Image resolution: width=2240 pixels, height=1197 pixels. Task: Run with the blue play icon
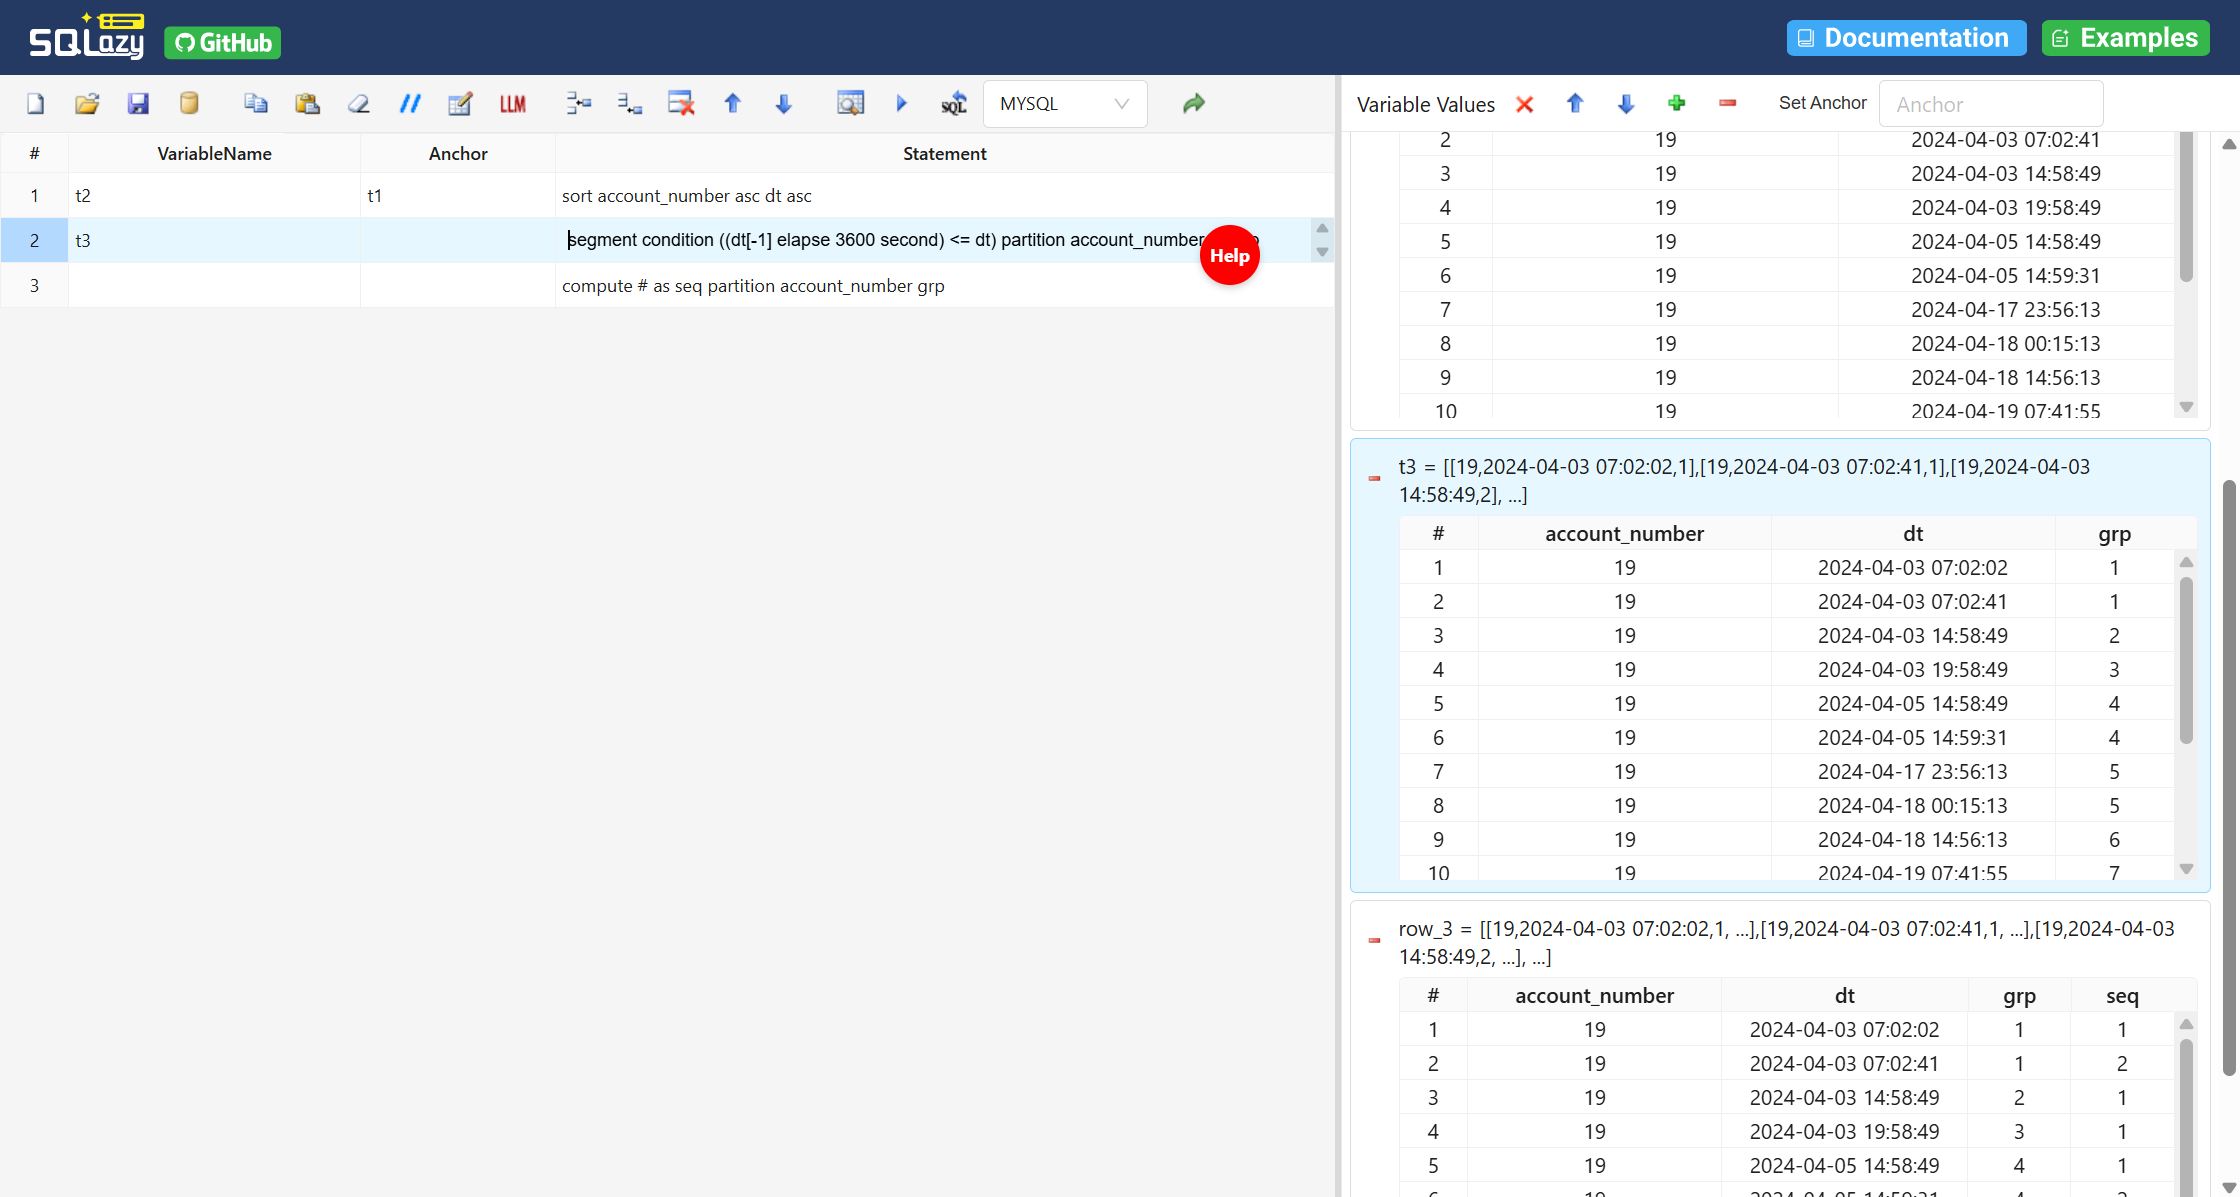pyautogui.click(x=901, y=103)
